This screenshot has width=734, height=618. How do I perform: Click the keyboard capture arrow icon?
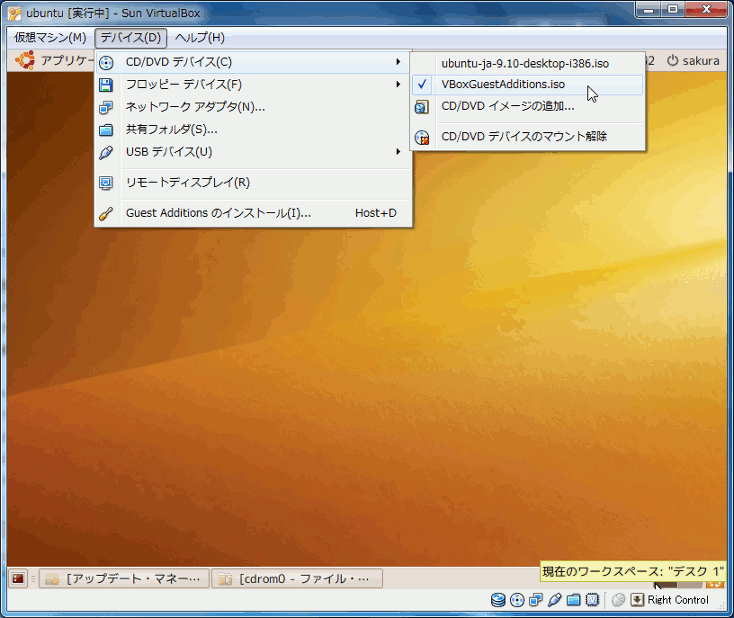637,600
